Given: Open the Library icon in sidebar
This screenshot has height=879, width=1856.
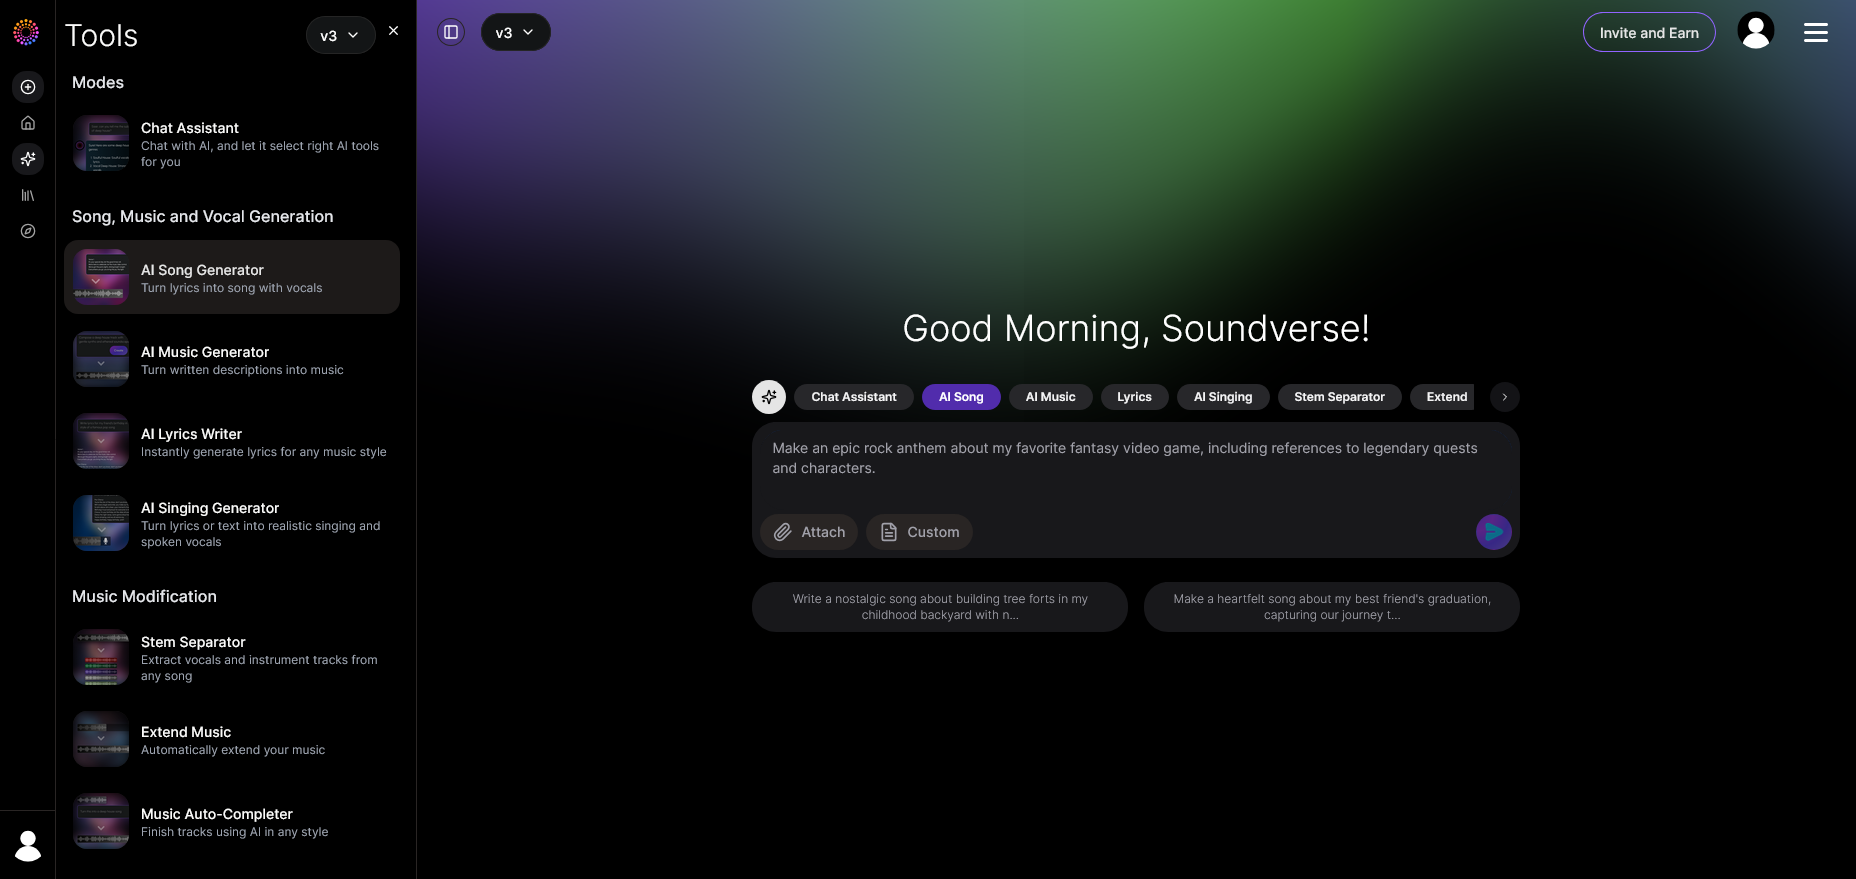Looking at the screenshot, I should click(28, 195).
